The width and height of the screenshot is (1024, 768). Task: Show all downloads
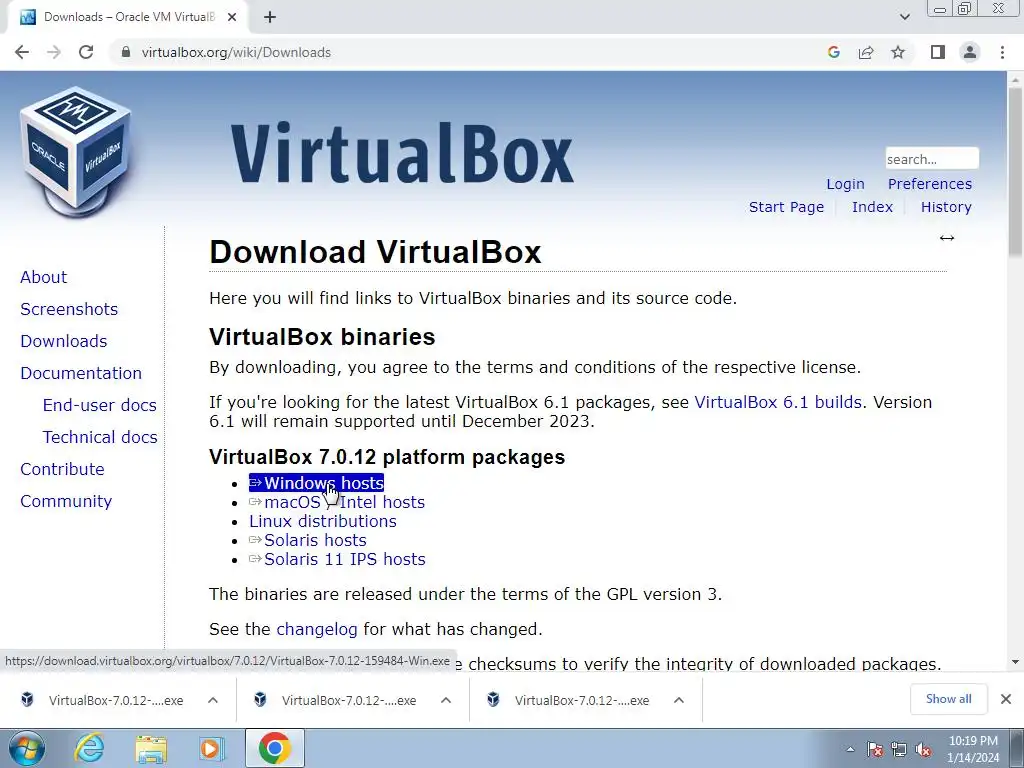point(948,699)
